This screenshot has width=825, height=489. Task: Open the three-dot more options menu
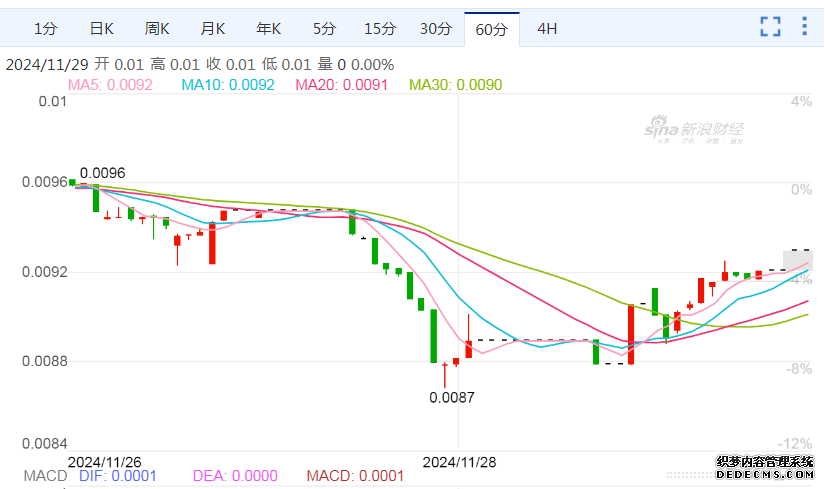coord(804,26)
